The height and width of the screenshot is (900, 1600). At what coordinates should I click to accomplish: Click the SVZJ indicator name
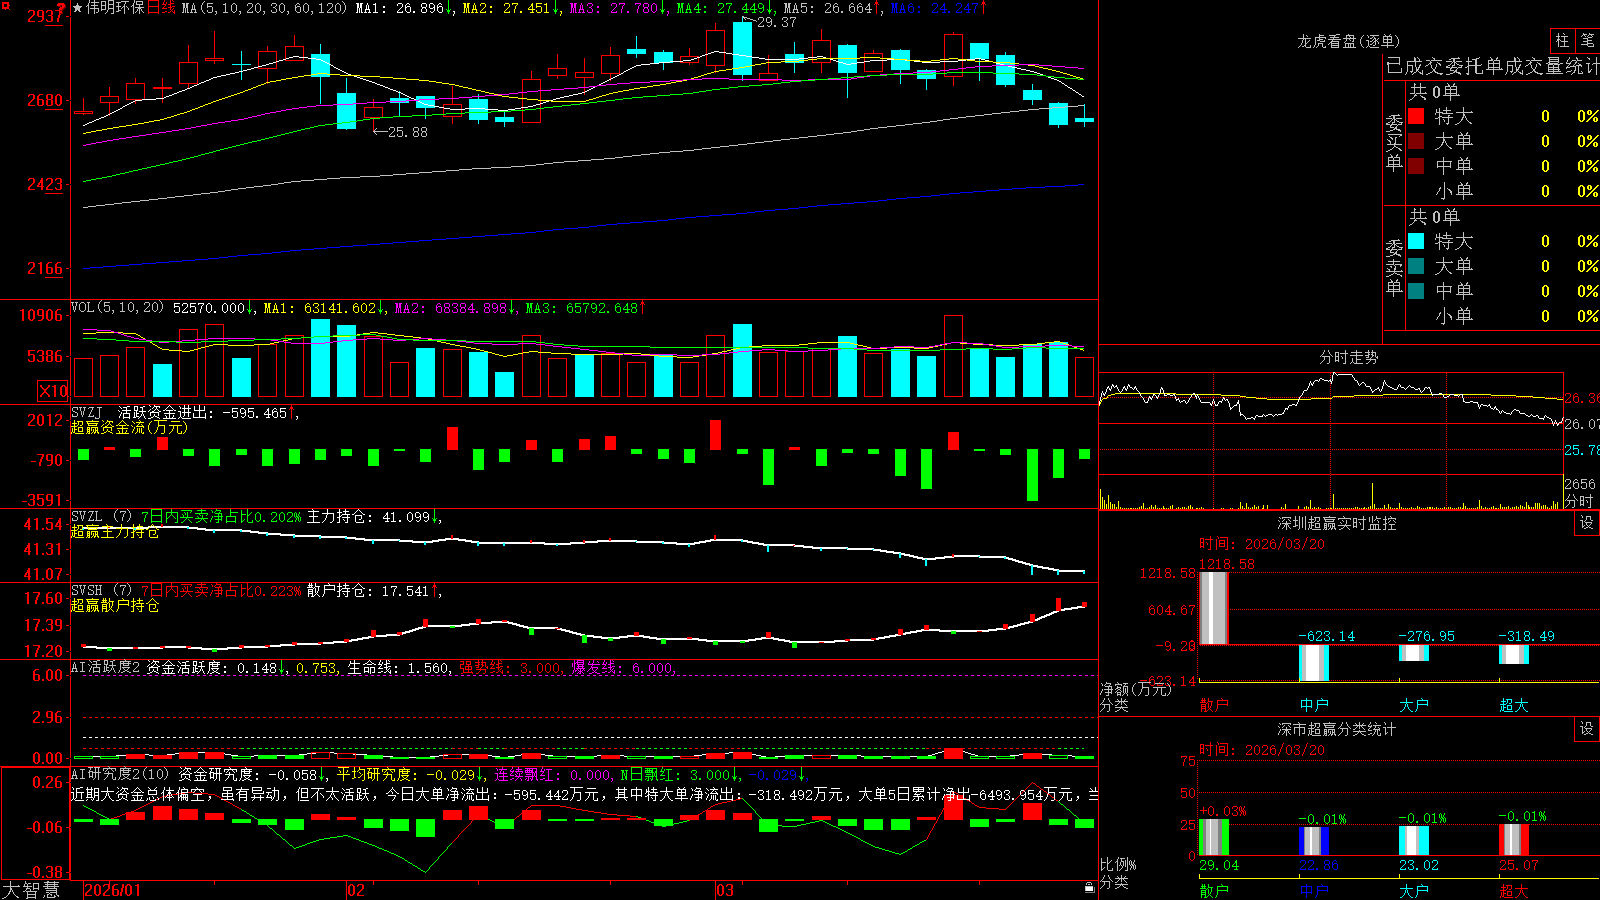[87, 412]
